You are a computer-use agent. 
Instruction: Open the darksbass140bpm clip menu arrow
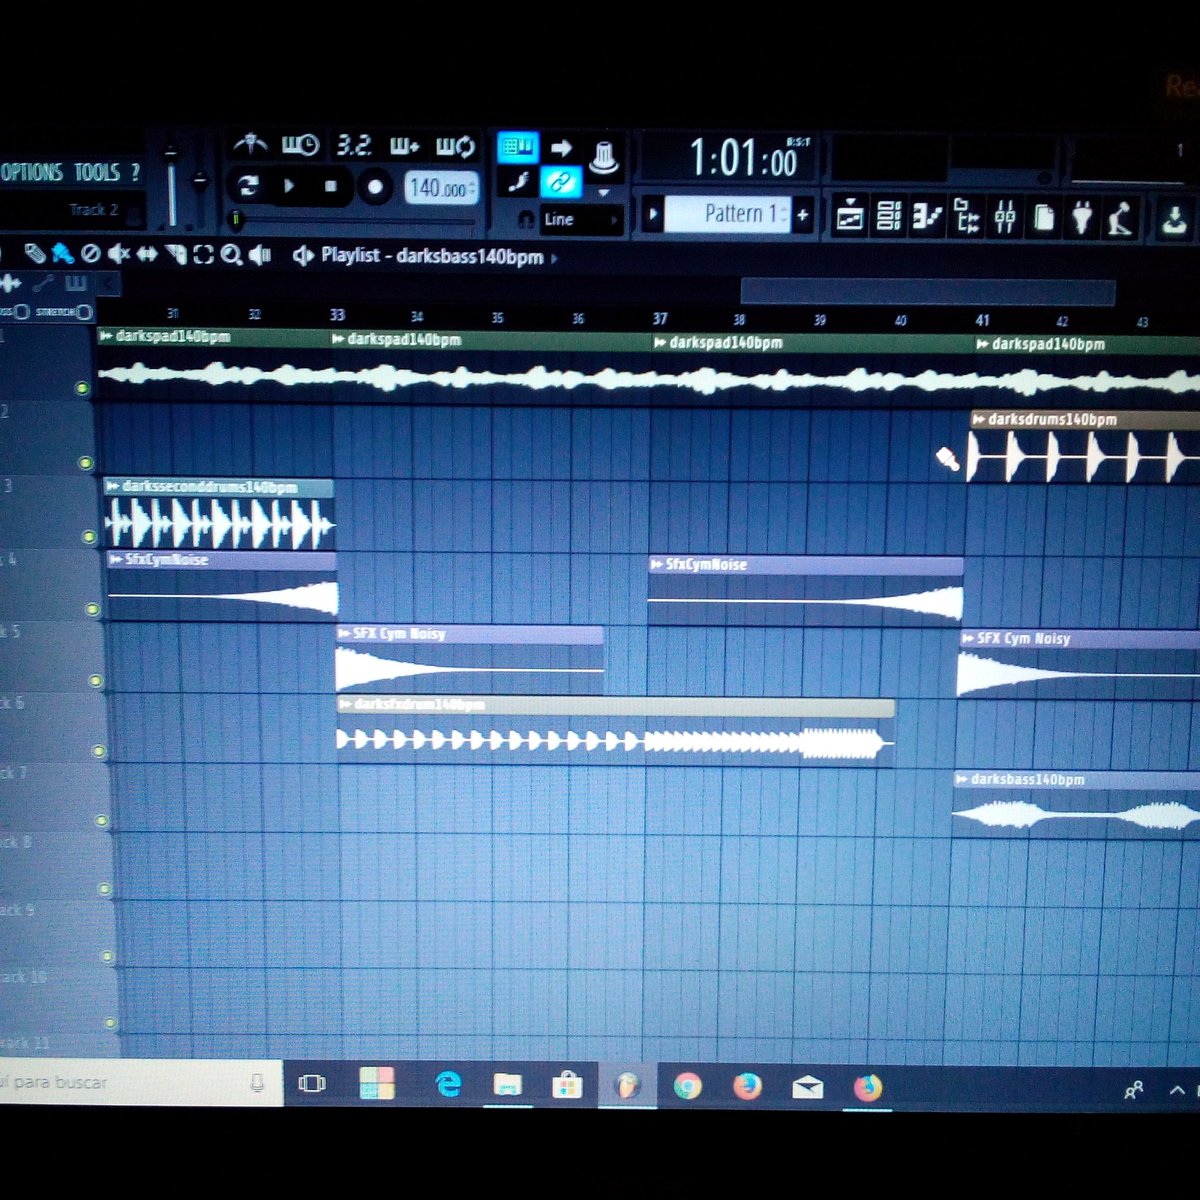point(962,779)
